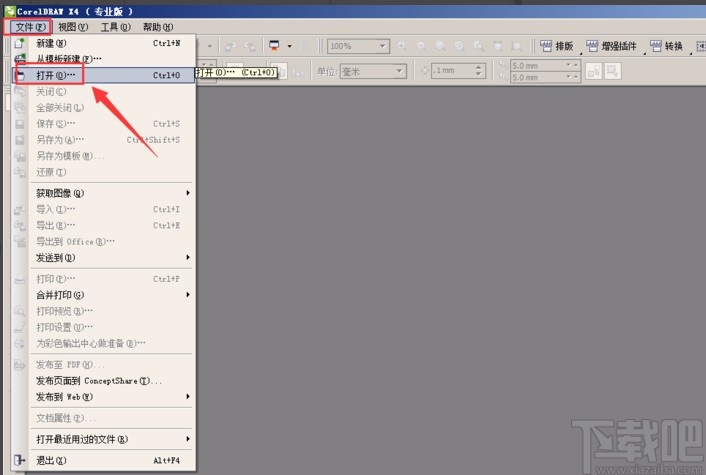
Task: Expand the 发送到 submenu
Action: click(104, 258)
